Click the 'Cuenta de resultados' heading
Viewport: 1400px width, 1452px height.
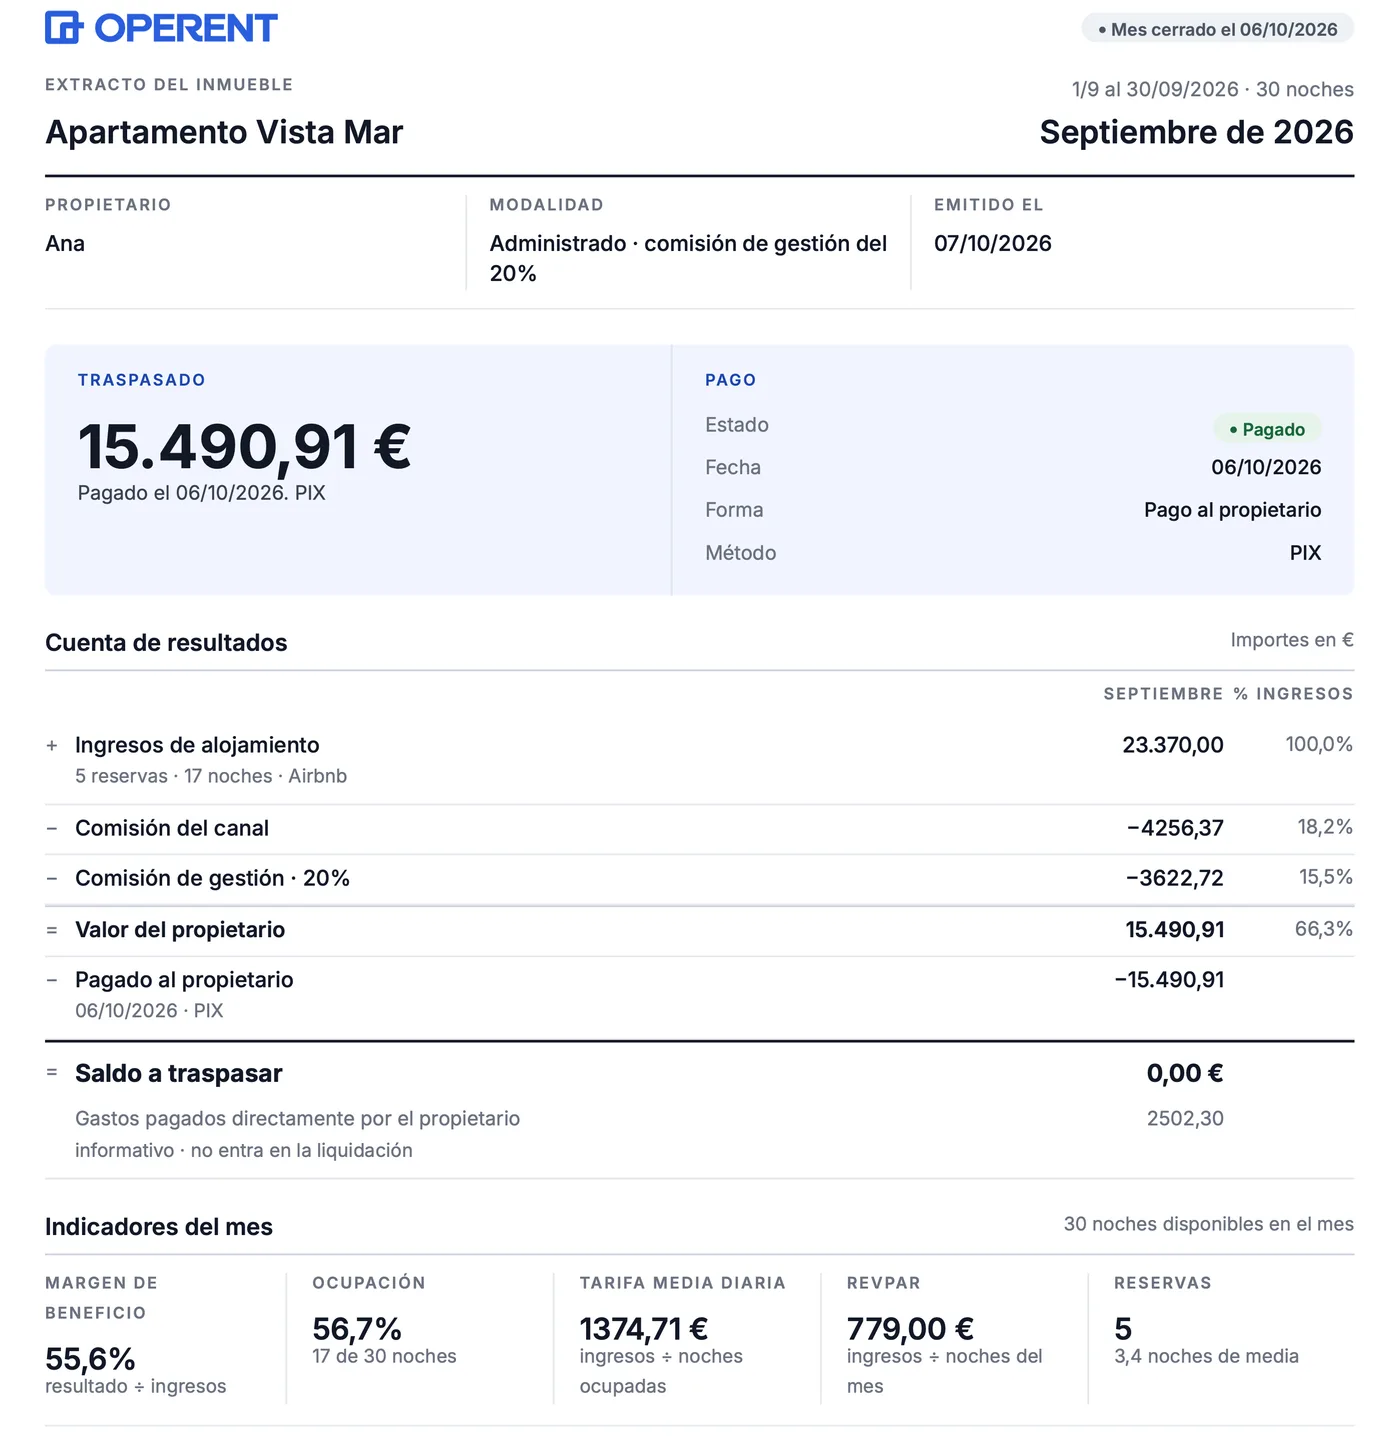(166, 643)
